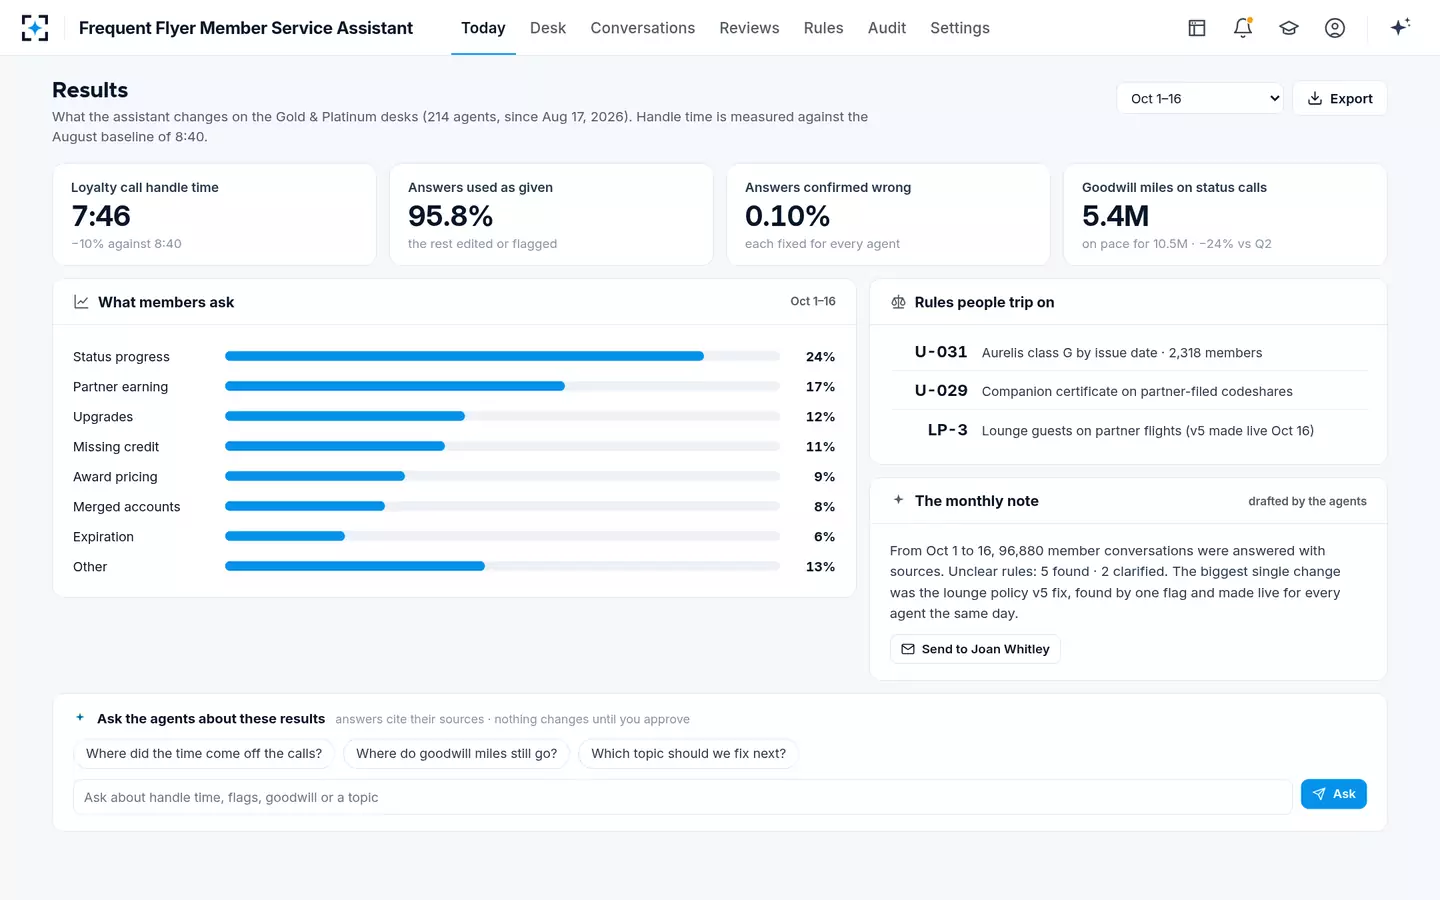Open the Rules tab
1440x900 pixels.
click(x=823, y=28)
